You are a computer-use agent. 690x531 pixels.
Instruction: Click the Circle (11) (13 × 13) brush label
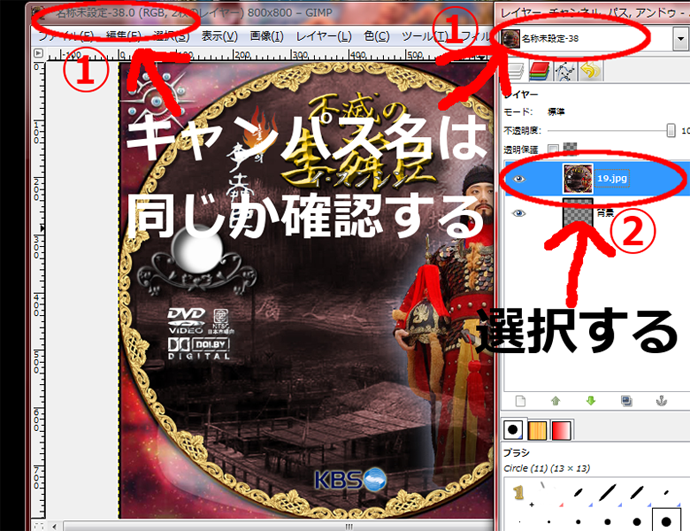pos(547,469)
